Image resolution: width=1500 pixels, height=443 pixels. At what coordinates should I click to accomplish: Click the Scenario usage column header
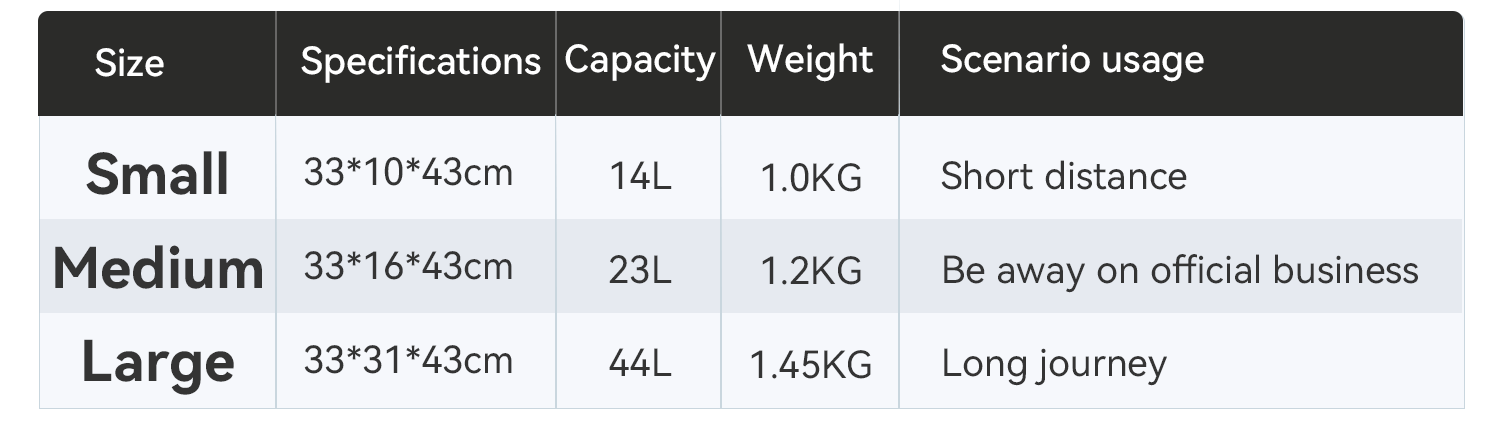[x=1072, y=60]
